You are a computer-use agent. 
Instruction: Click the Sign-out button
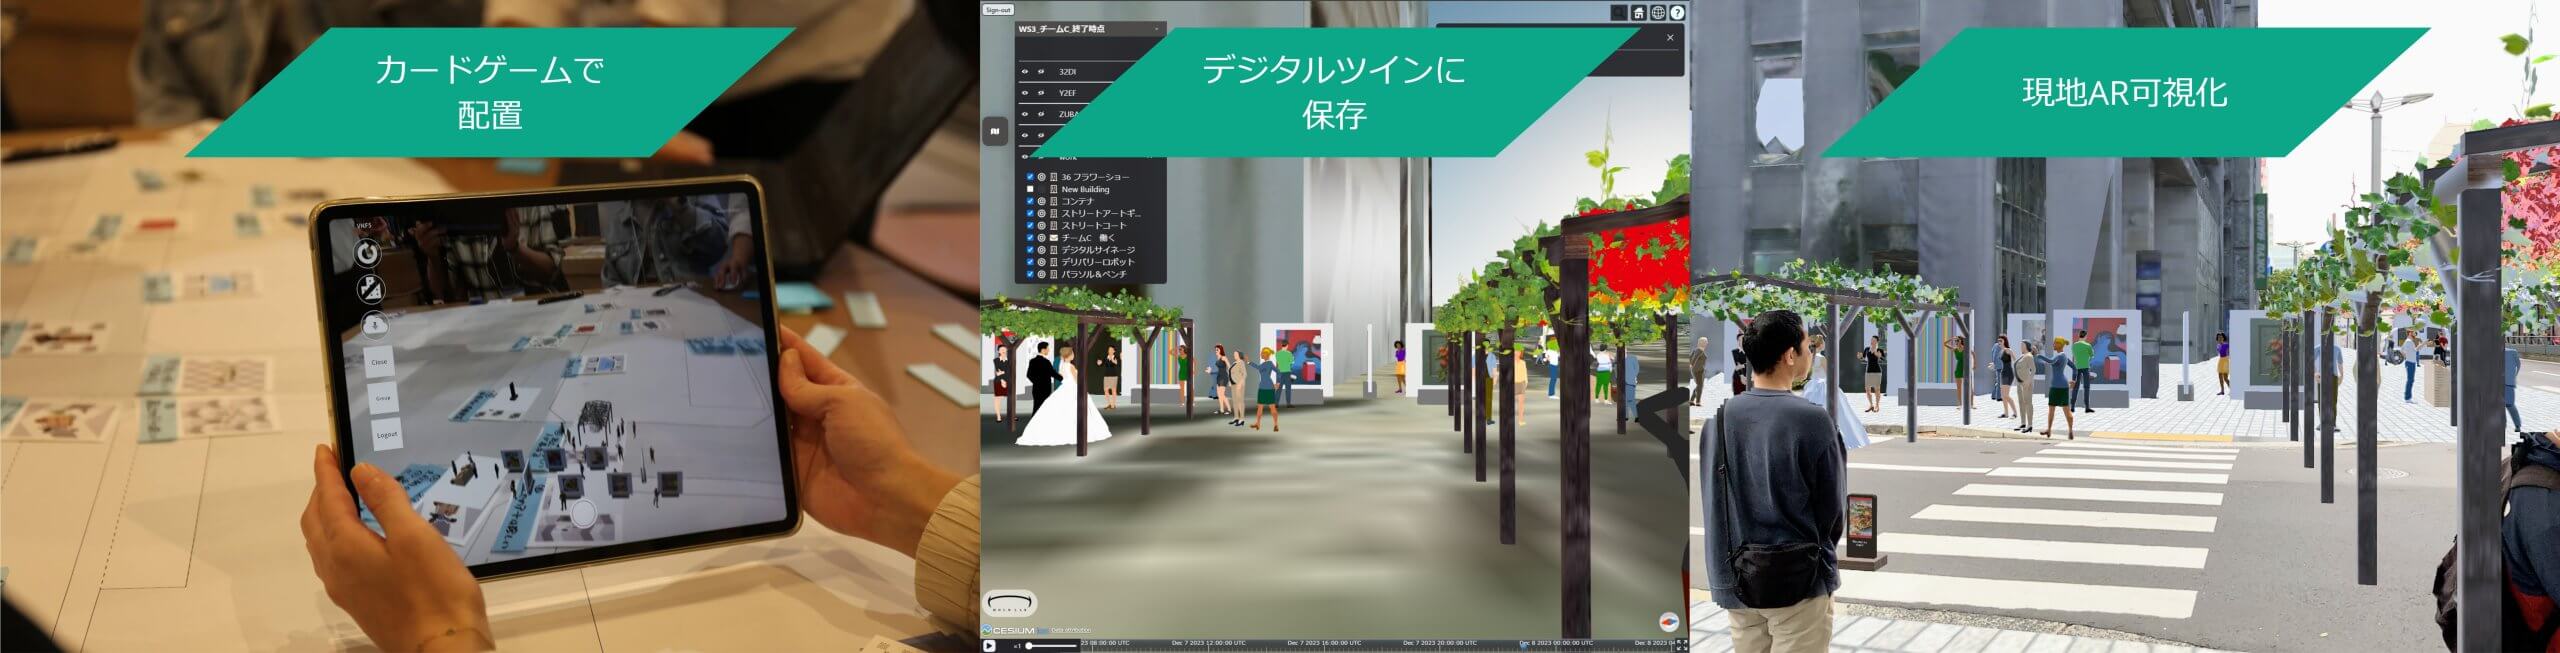tap(998, 9)
